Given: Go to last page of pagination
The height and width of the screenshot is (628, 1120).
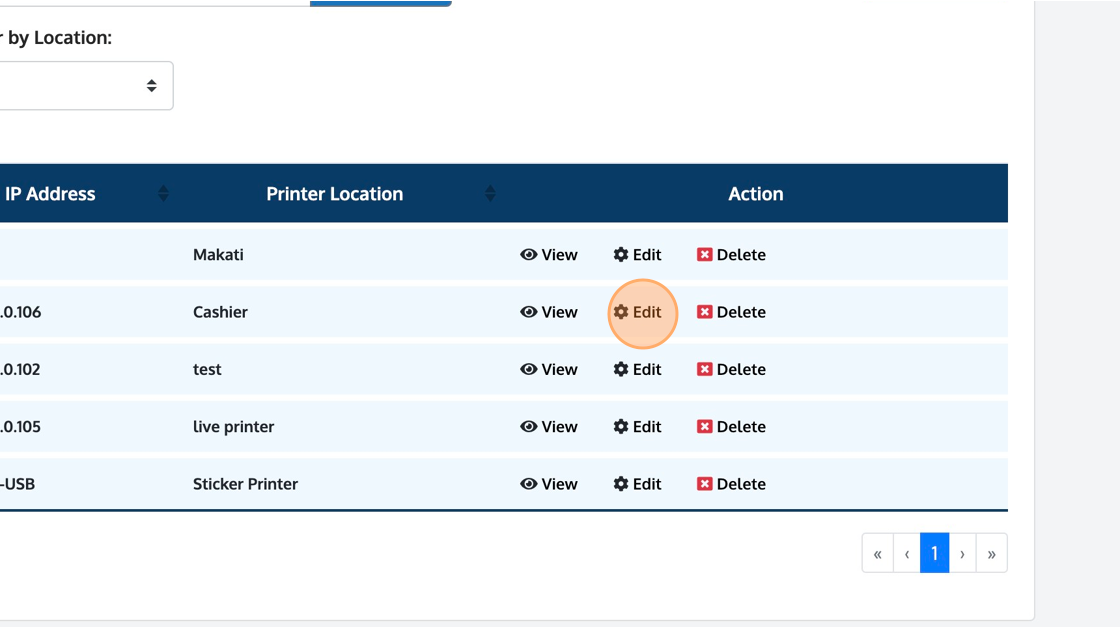Looking at the screenshot, I should click(991, 553).
